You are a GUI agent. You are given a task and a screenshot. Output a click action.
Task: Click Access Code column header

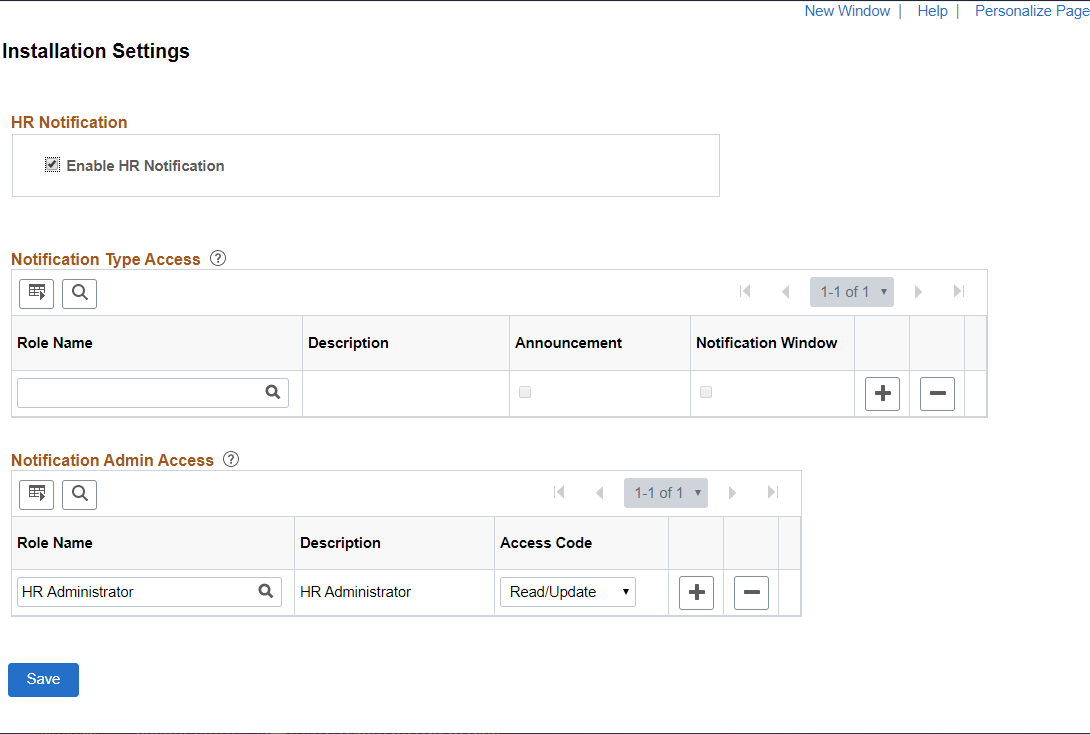[546, 543]
